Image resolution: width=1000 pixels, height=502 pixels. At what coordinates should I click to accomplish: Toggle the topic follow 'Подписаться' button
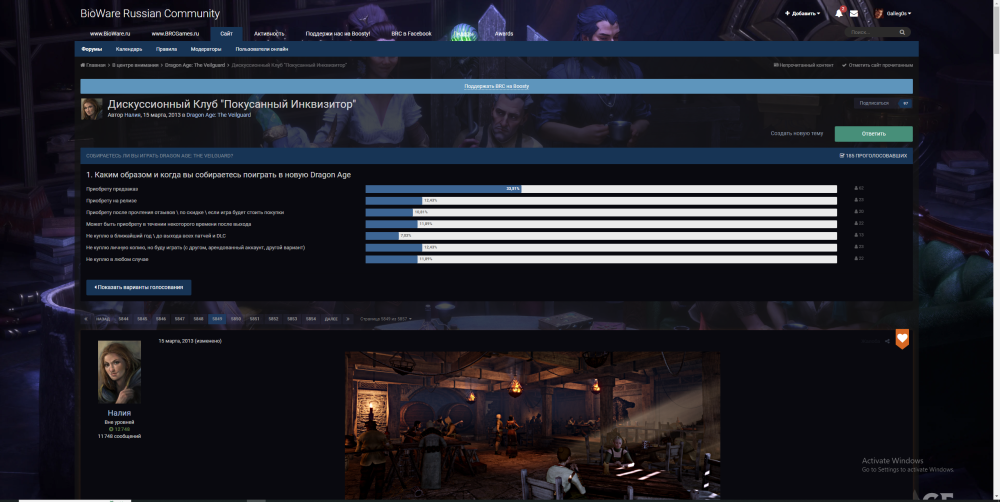coord(883,103)
